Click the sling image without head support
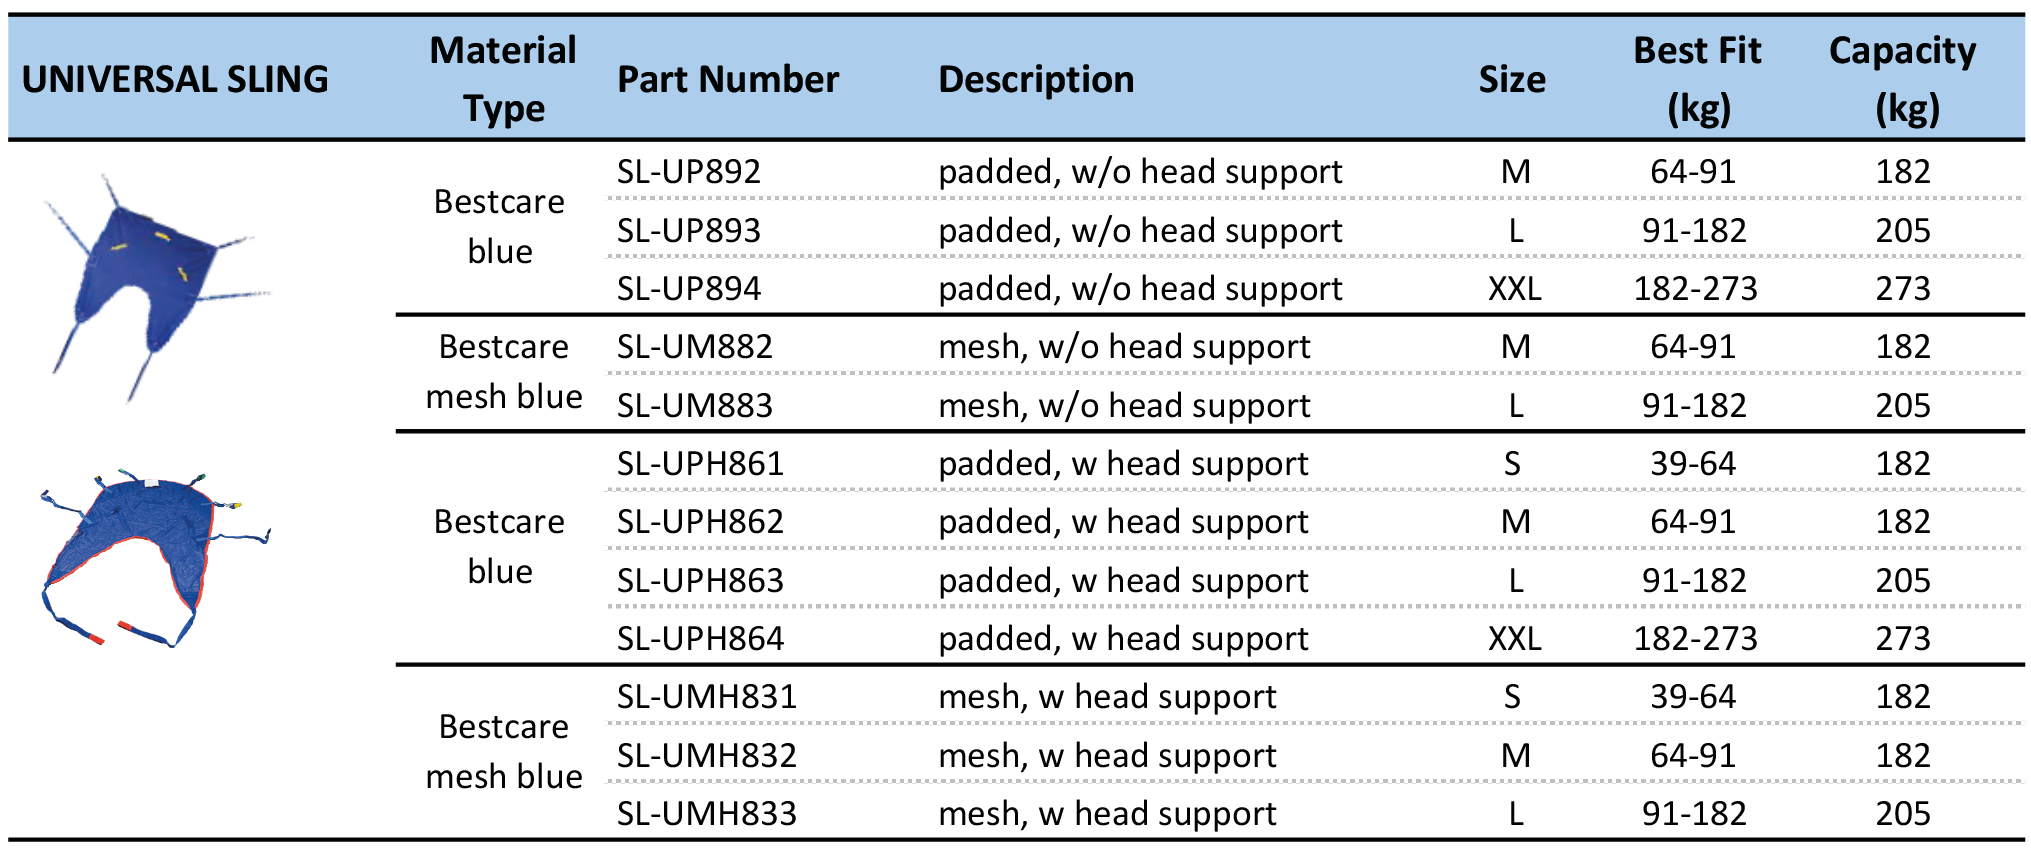Image resolution: width=2031 pixels, height=850 pixels. pos(156,288)
